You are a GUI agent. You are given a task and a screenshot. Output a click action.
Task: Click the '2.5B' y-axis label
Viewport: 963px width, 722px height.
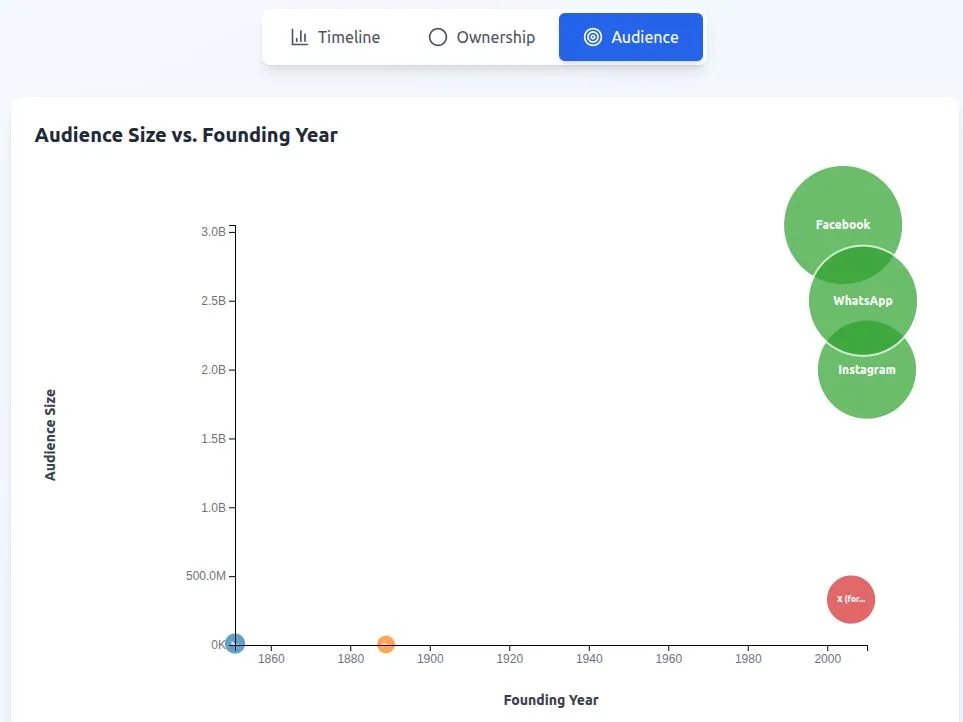click(x=213, y=301)
